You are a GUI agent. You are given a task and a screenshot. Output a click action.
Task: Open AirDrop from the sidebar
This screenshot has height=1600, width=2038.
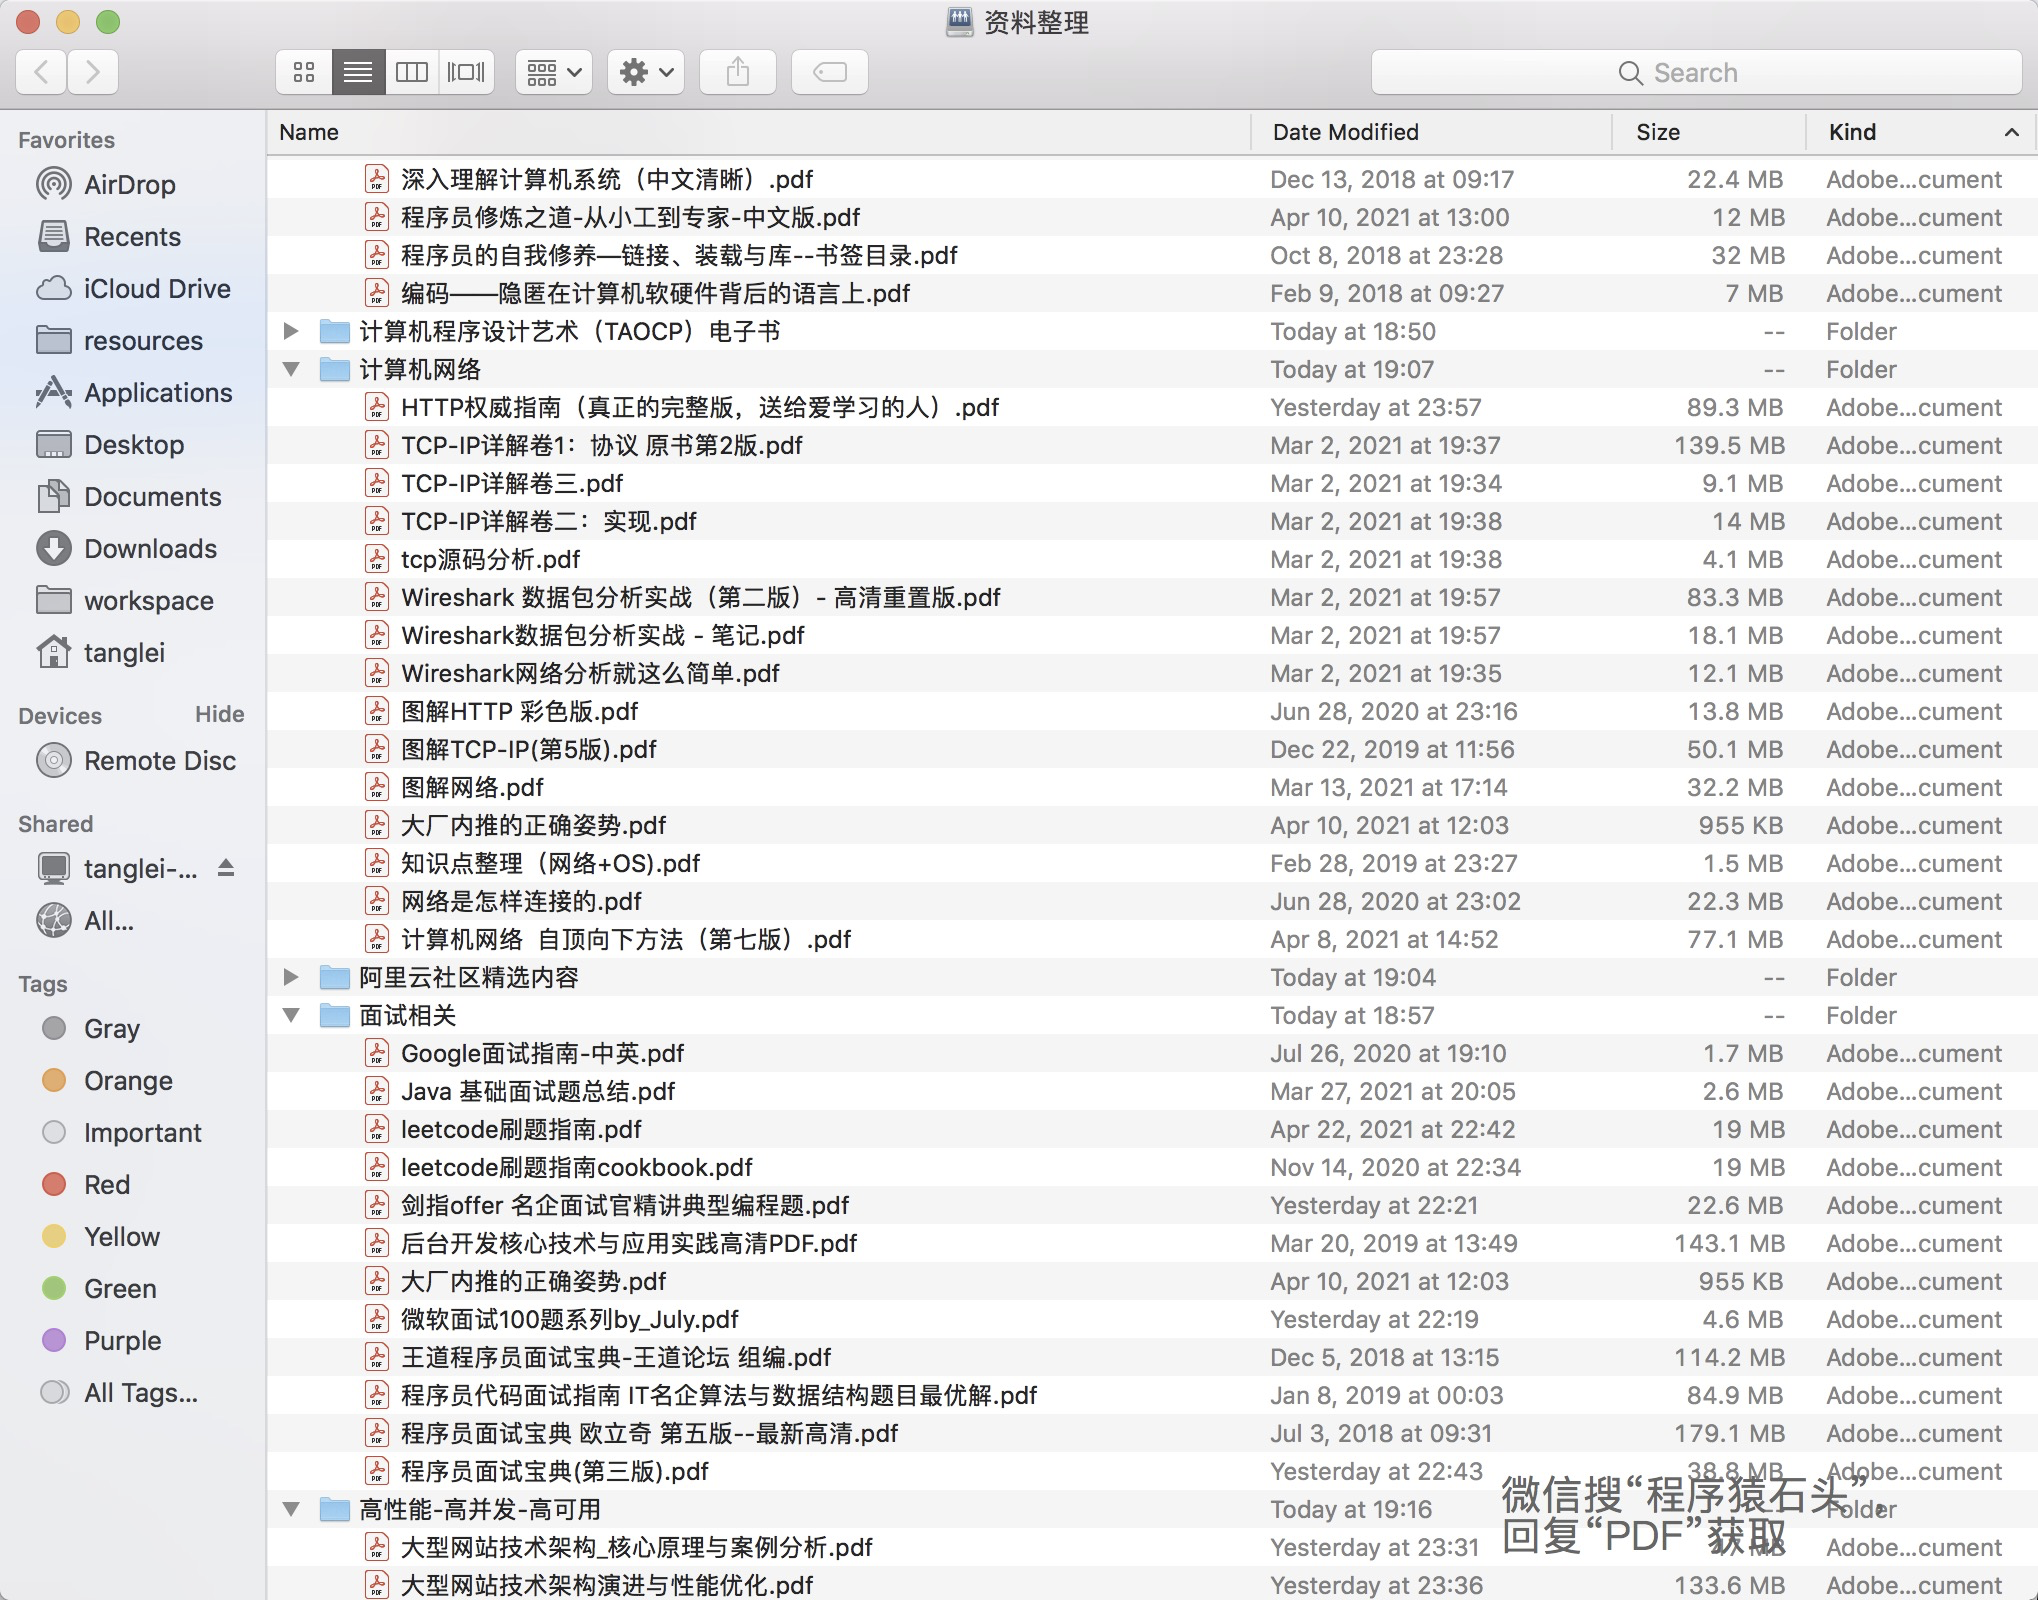pyautogui.click(x=129, y=184)
